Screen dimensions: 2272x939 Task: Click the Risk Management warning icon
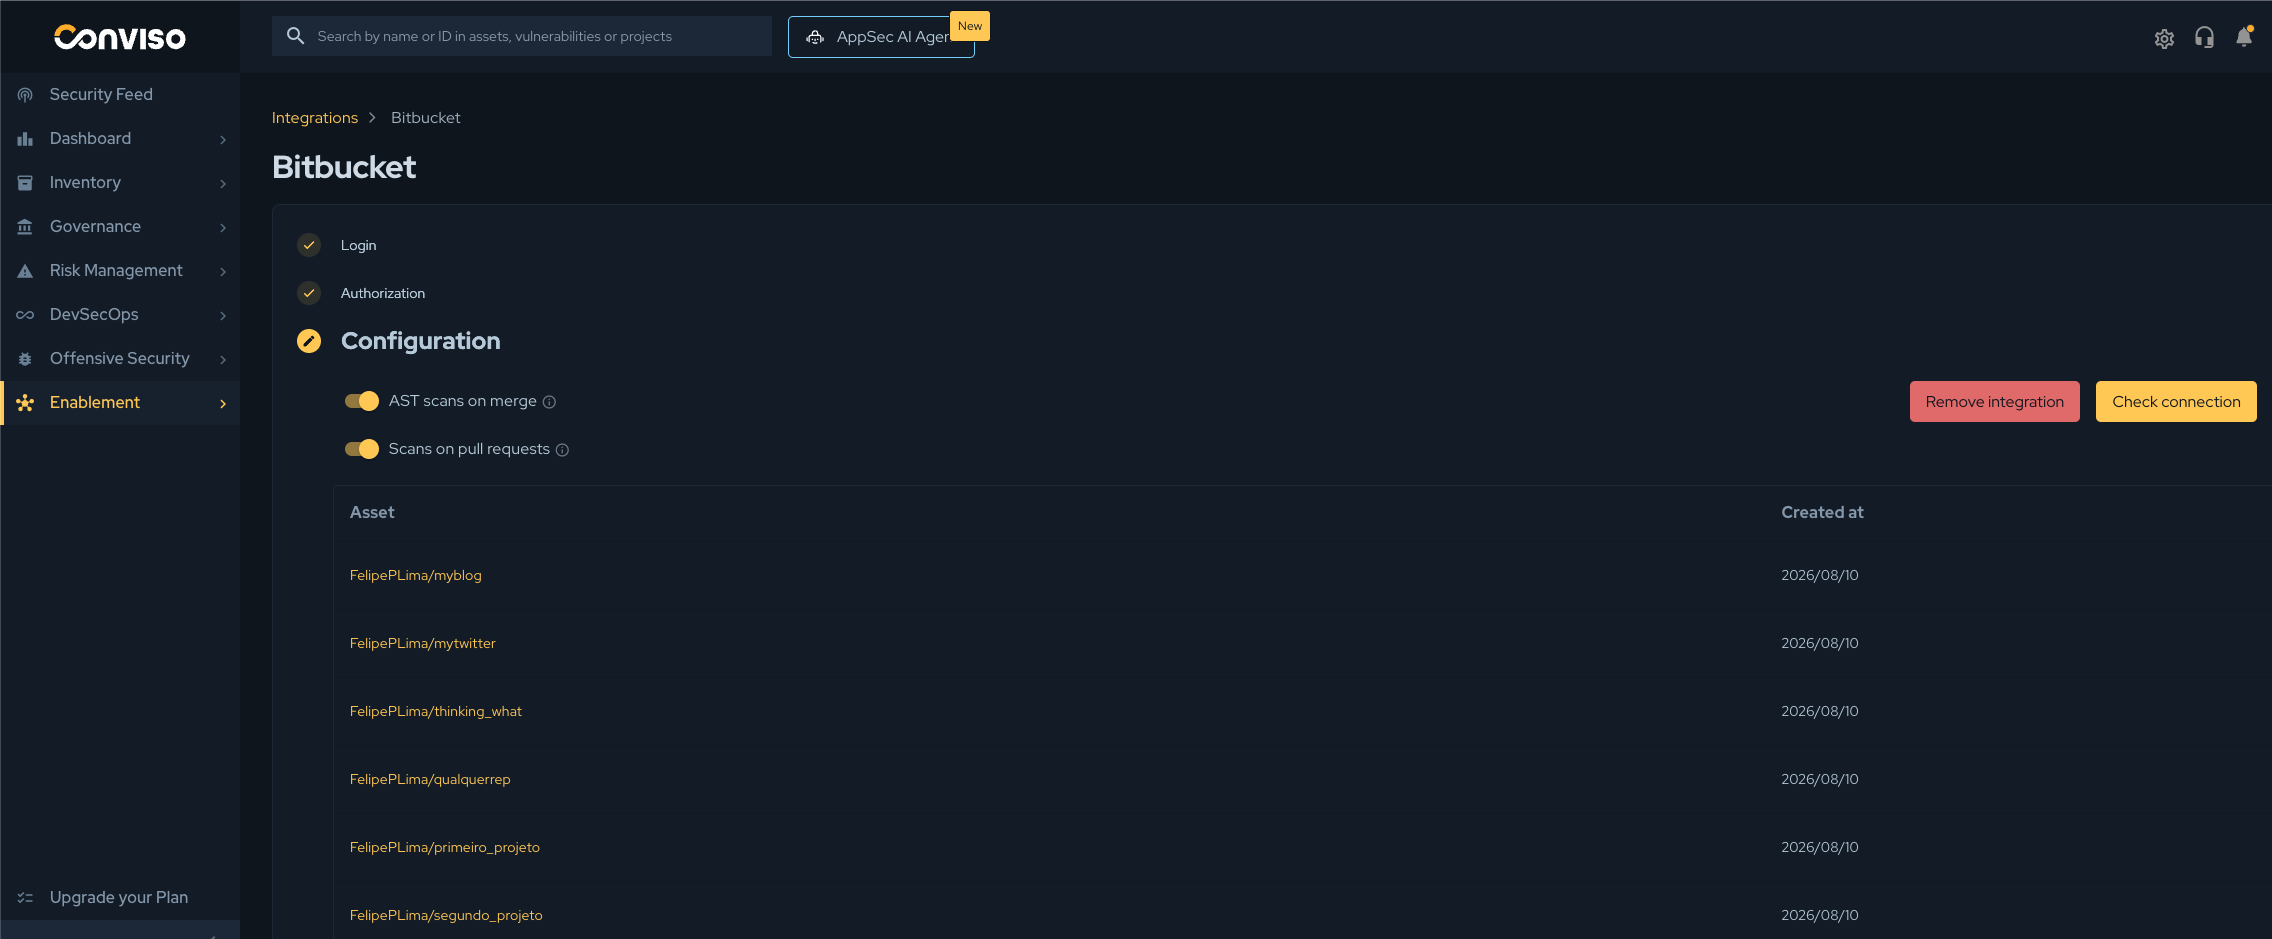pos(25,270)
